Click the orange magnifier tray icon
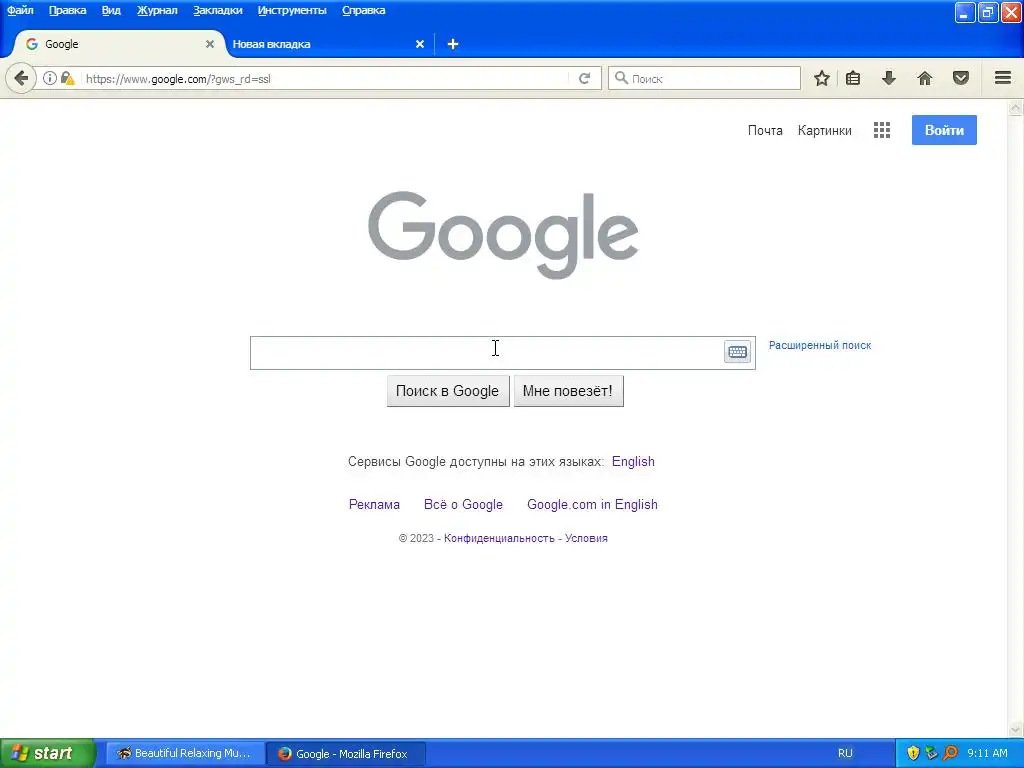Viewport: 1024px width, 768px height. 950,753
